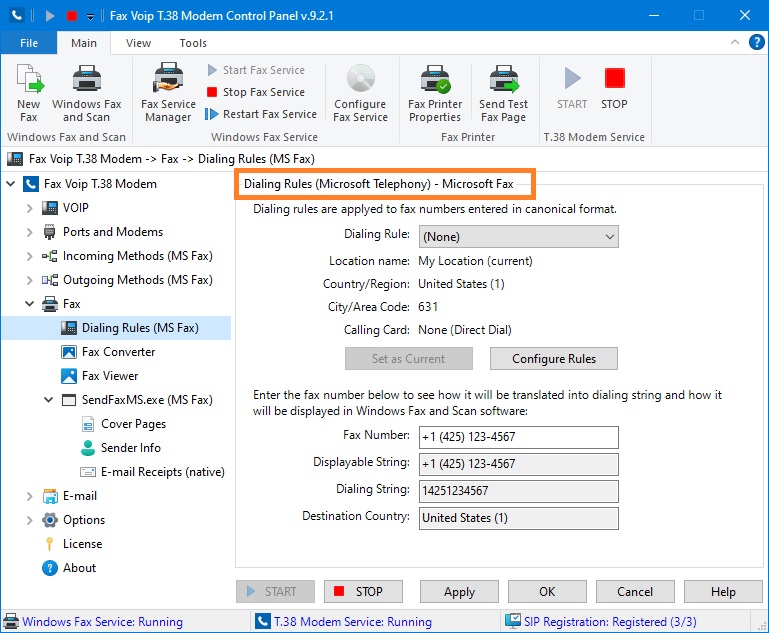The image size is (769, 633).
Task: Click Send Test Fax Page
Action: pyautogui.click(x=503, y=93)
